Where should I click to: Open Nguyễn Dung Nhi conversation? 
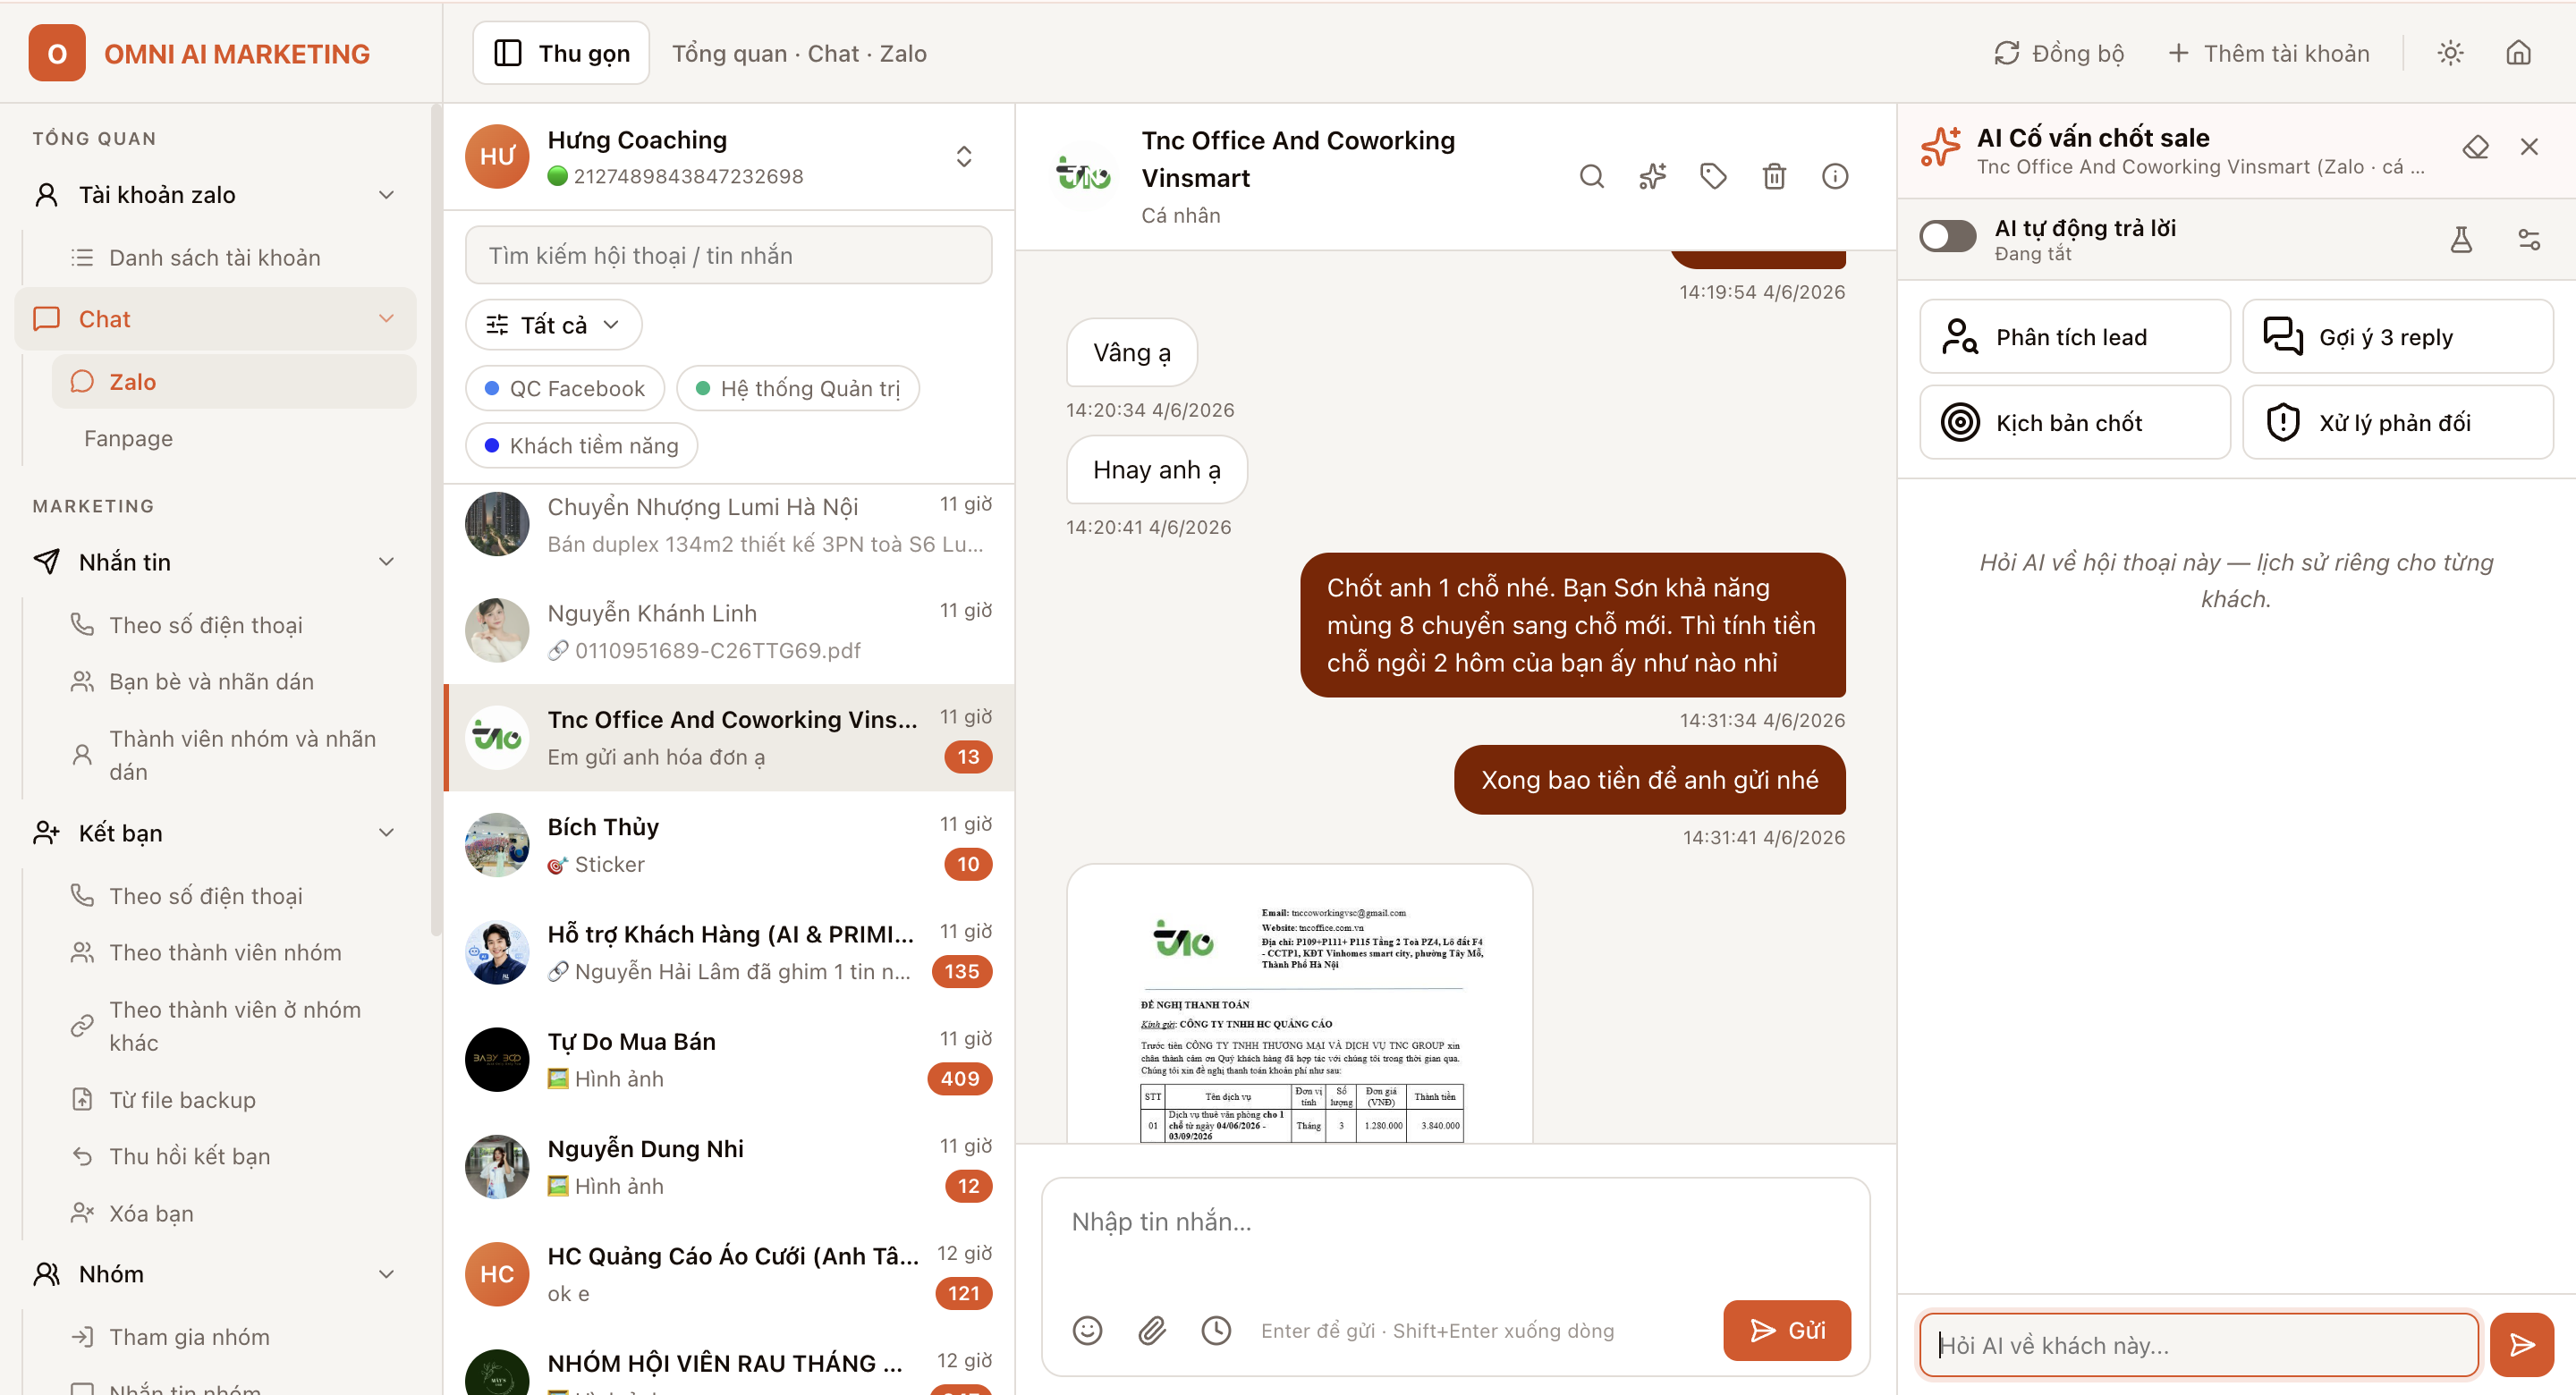(729, 1166)
